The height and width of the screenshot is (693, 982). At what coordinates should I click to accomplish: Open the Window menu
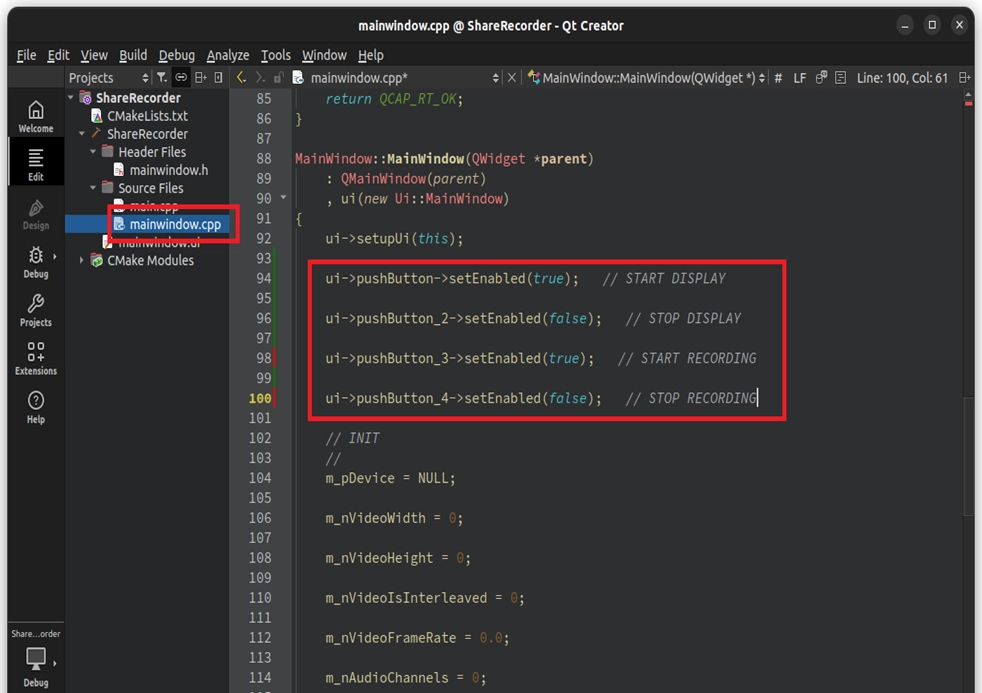pos(324,55)
